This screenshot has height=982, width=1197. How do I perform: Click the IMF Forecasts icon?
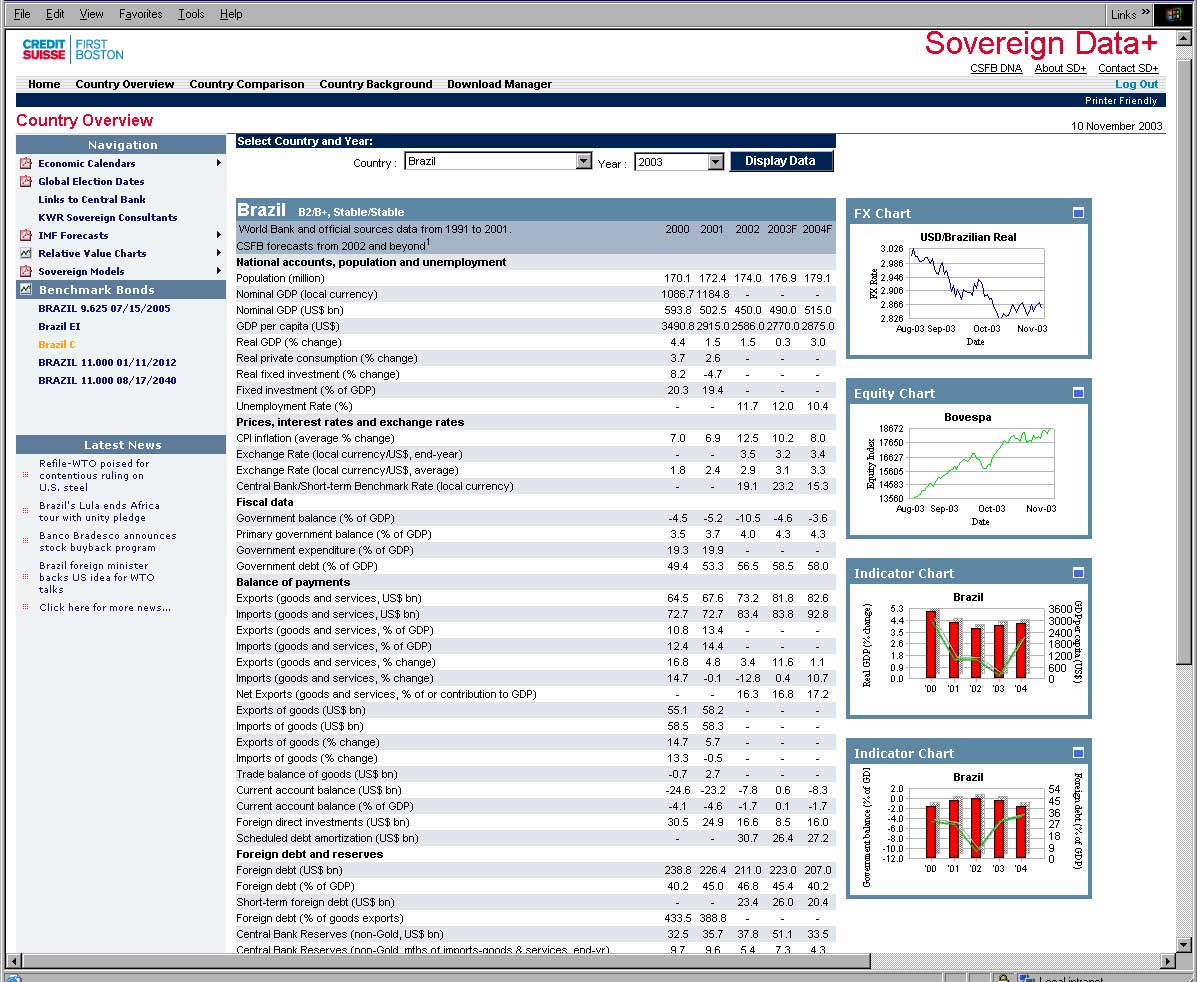point(26,235)
